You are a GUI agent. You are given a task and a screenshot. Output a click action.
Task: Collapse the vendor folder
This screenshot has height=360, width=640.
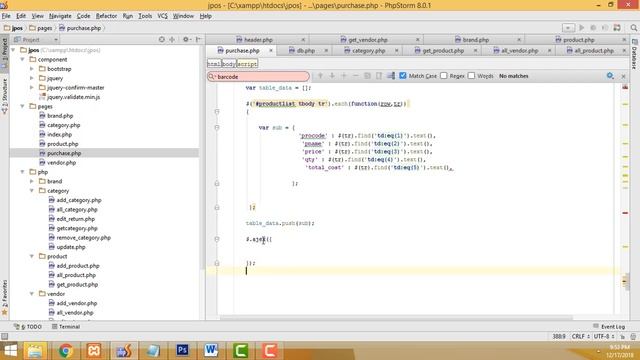[x=32, y=293]
